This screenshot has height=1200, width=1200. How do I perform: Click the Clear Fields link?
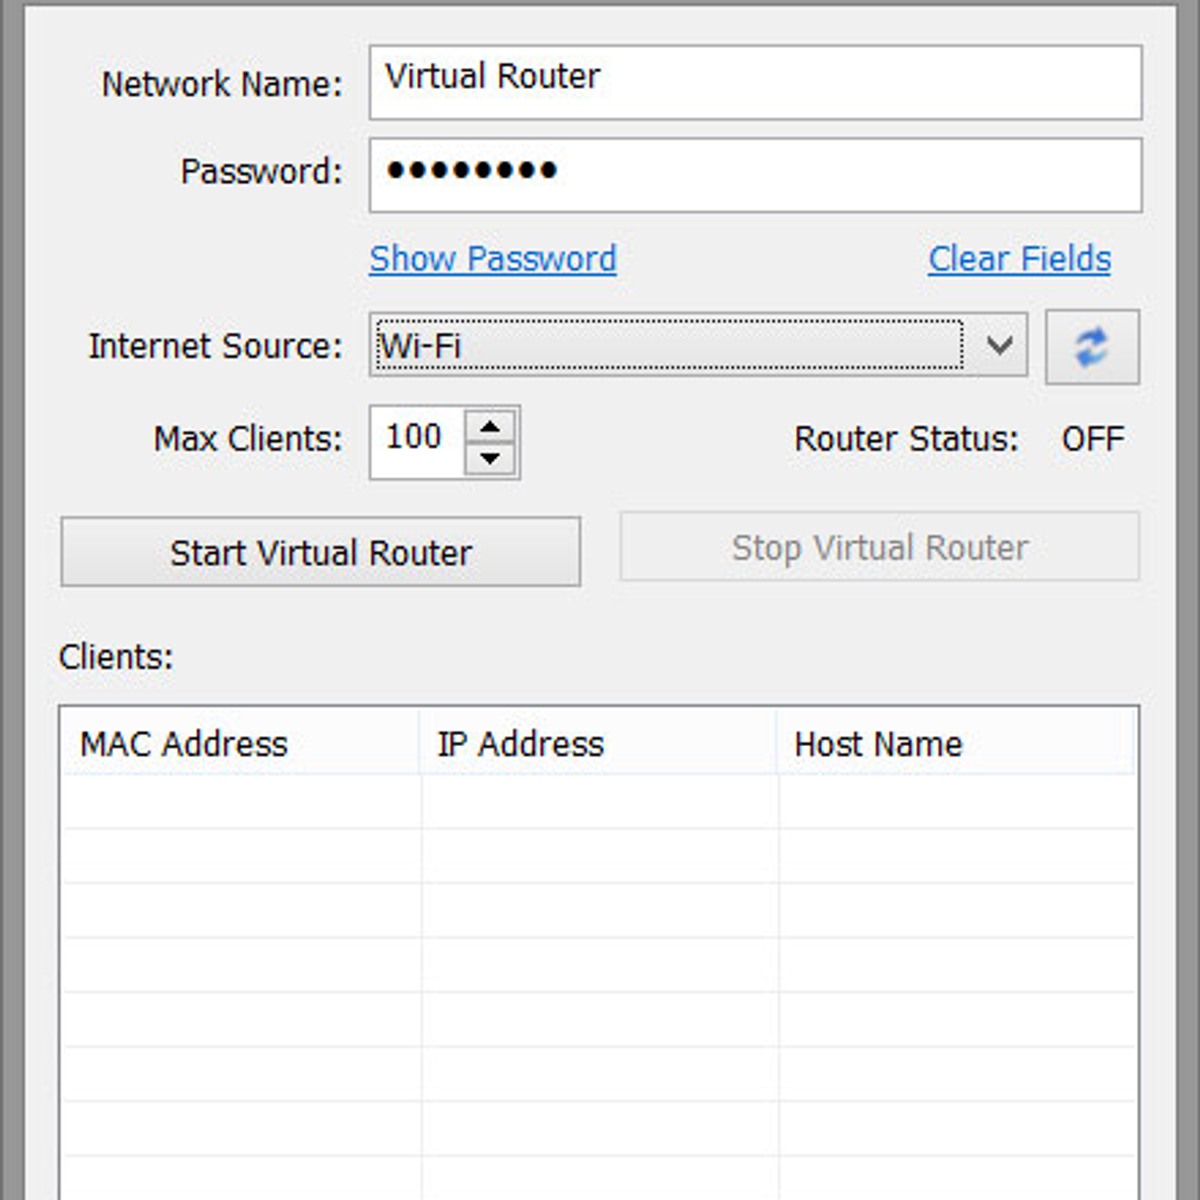[x=1019, y=259]
